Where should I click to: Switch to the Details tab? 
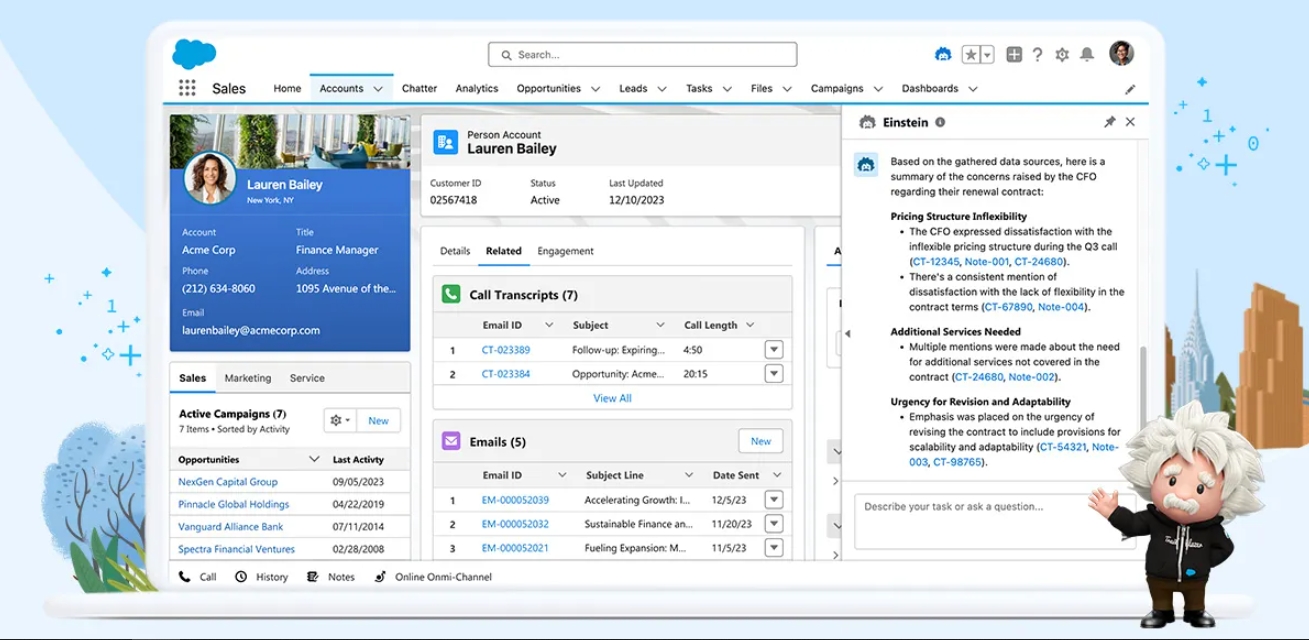pos(455,251)
